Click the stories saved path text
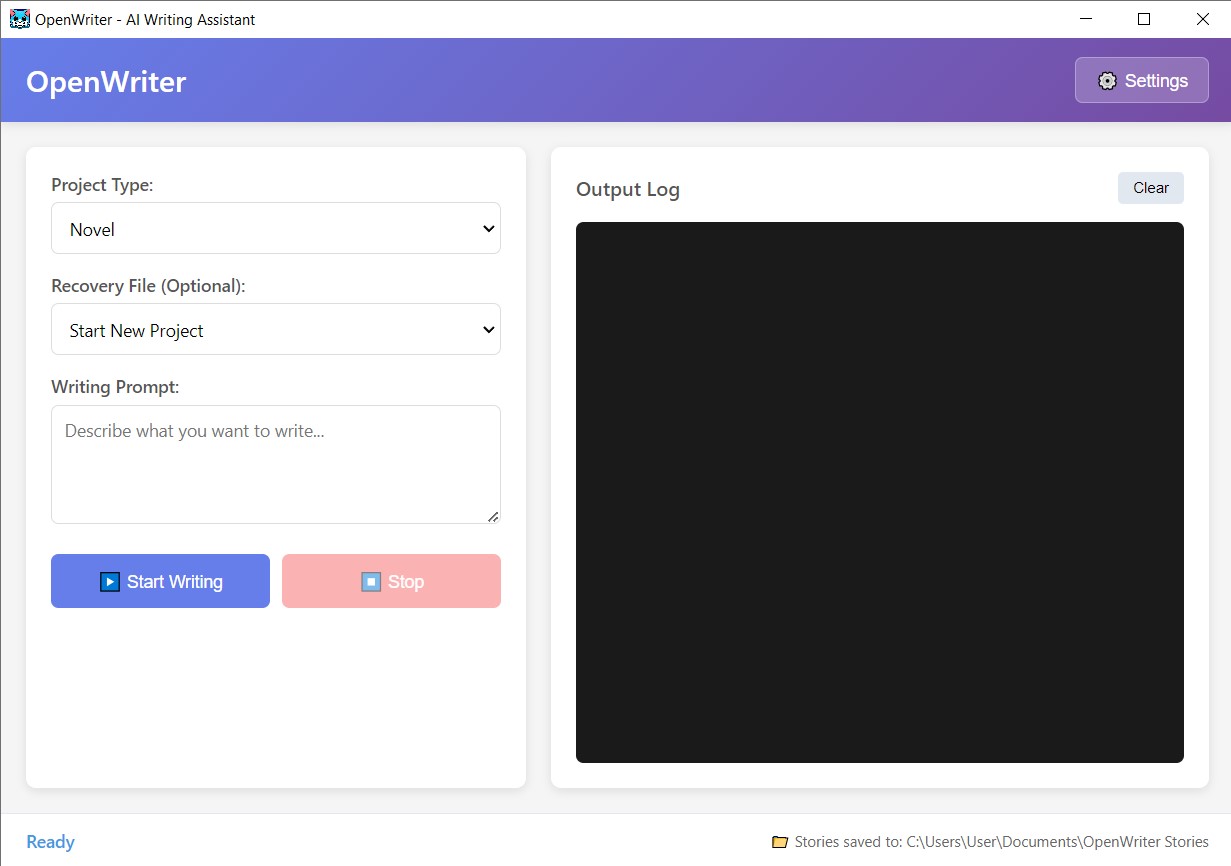The image size is (1231, 866). coord(1001,842)
